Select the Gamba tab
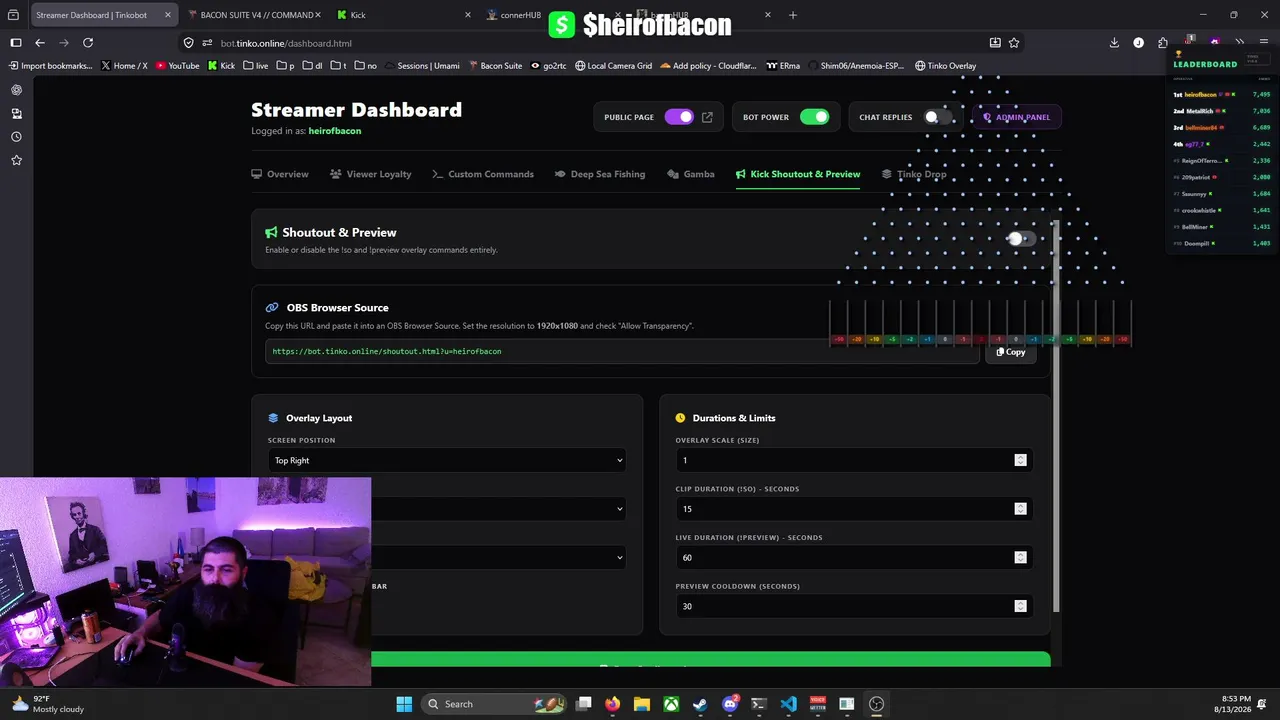 (691, 174)
